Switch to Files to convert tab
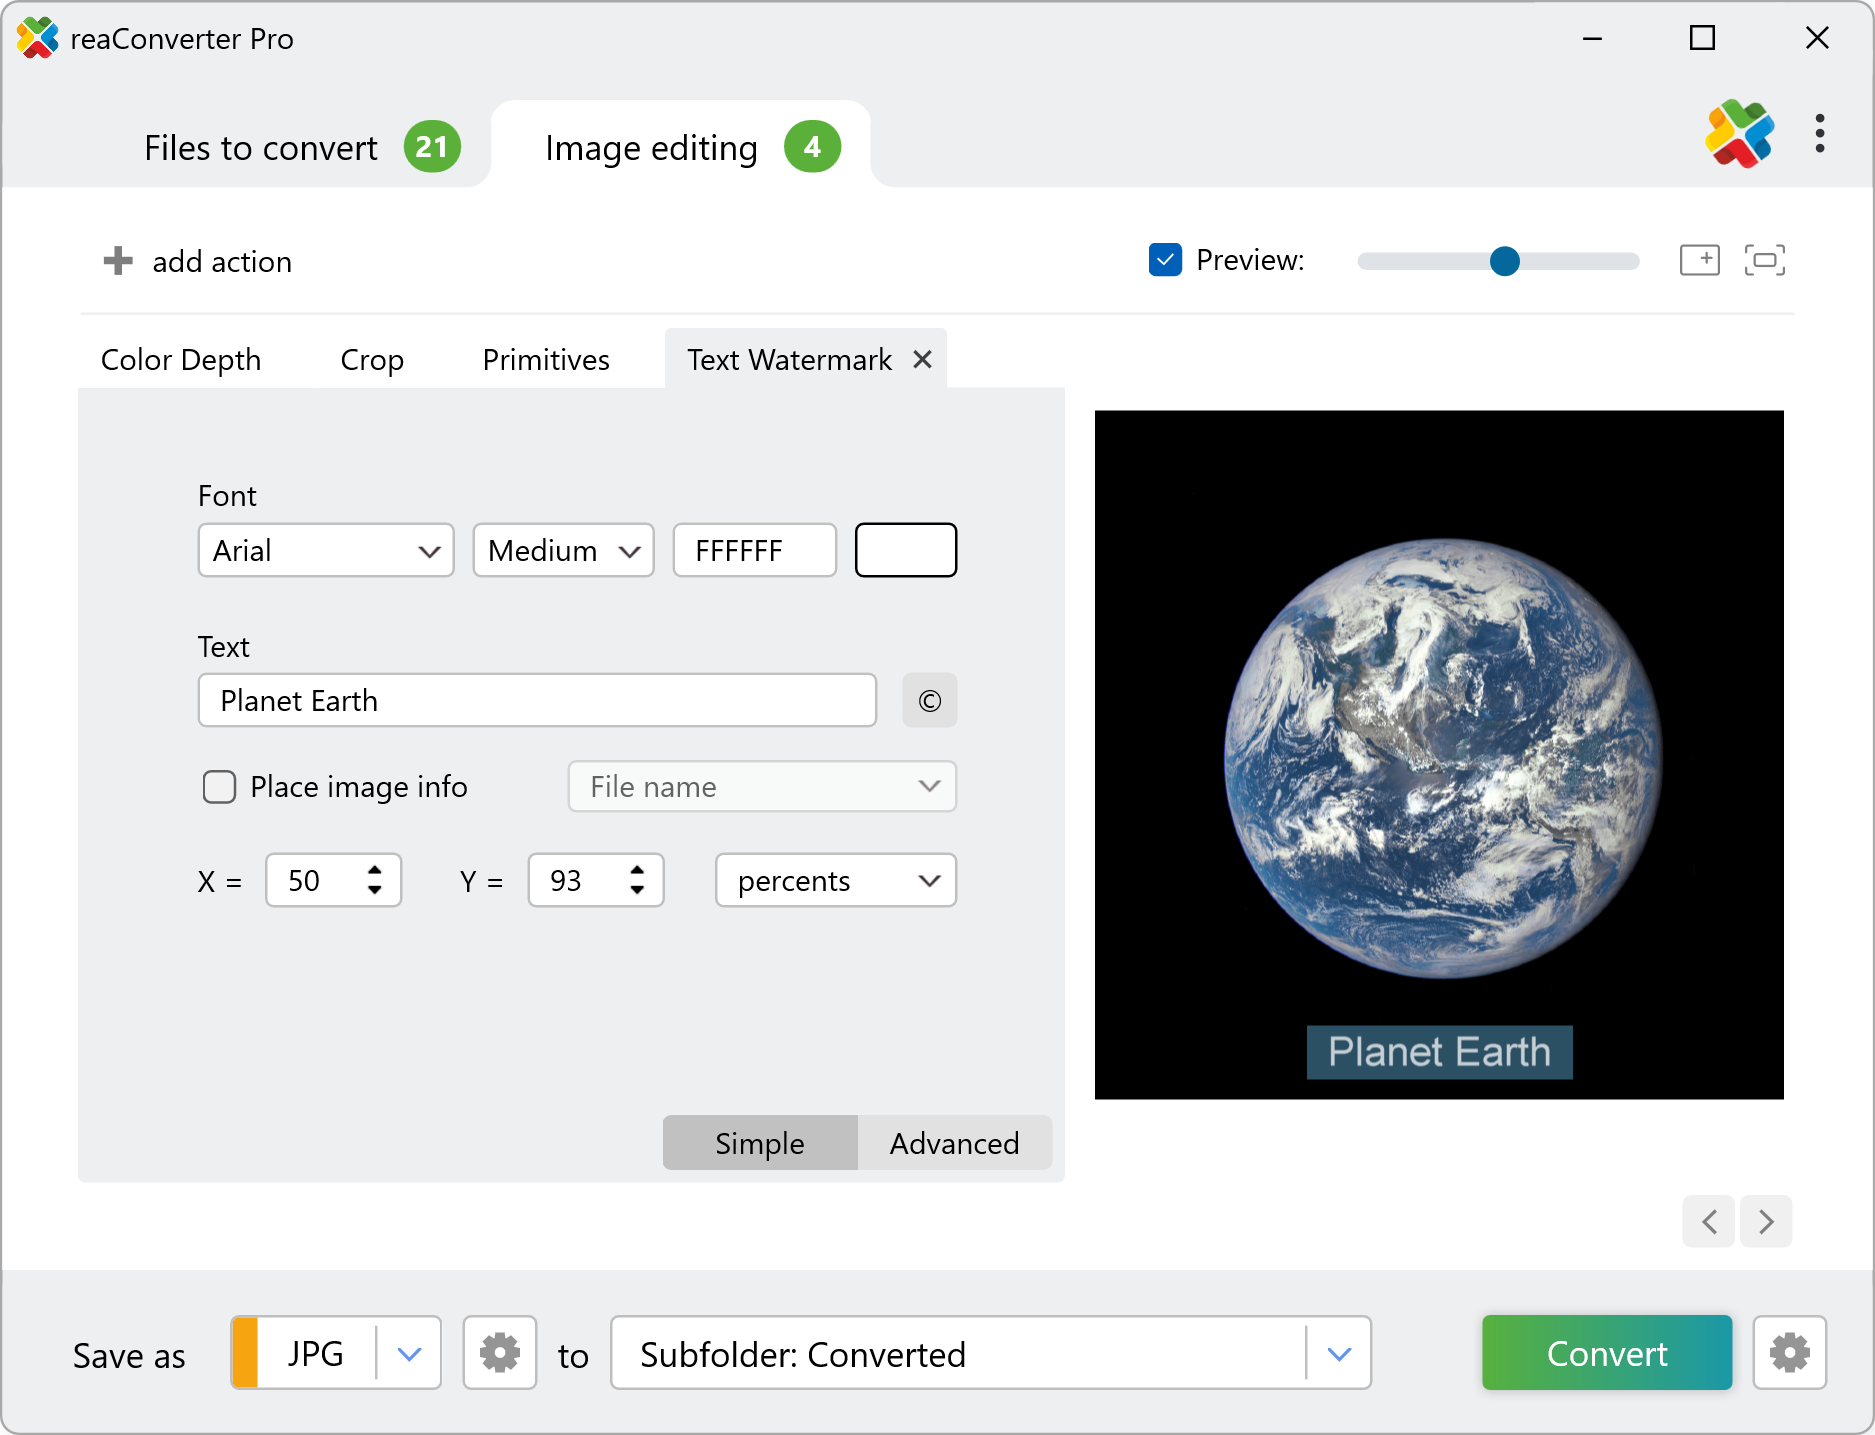The width and height of the screenshot is (1875, 1435). pos(261,148)
